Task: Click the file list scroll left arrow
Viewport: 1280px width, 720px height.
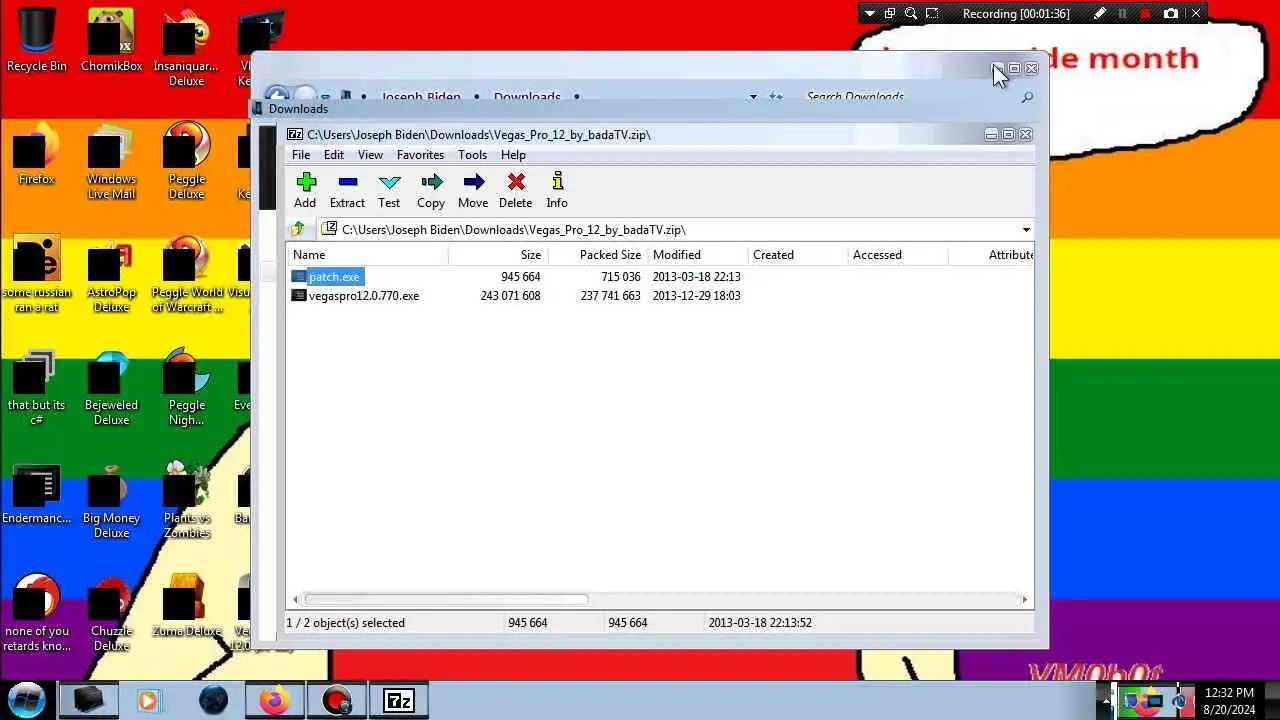Action: point(295,599)
